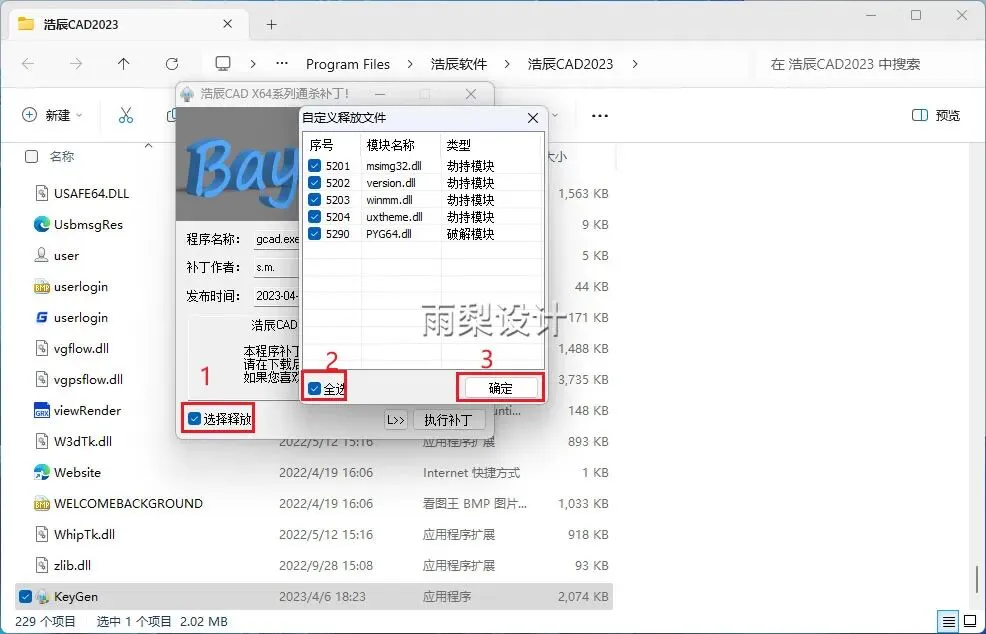Switch to details view icon in status bar

(x=949, y=621)
